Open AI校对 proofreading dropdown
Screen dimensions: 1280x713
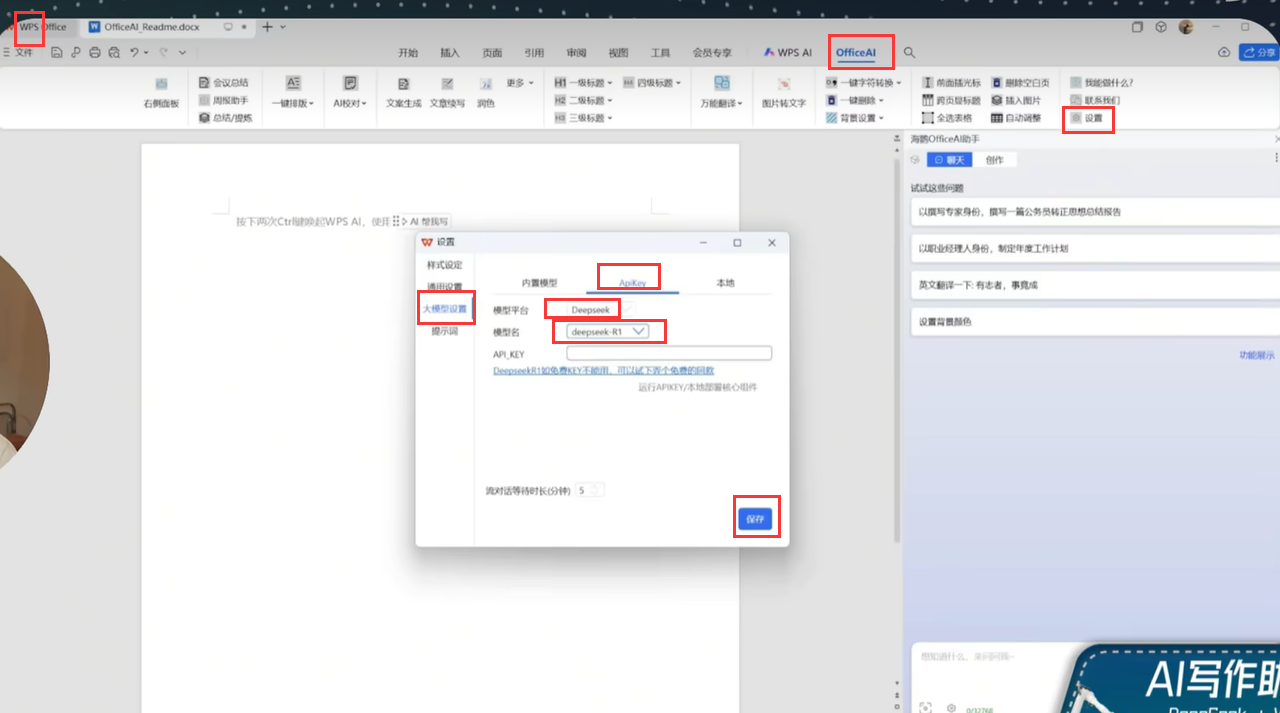pyautogui.click(x=350, y=93)
